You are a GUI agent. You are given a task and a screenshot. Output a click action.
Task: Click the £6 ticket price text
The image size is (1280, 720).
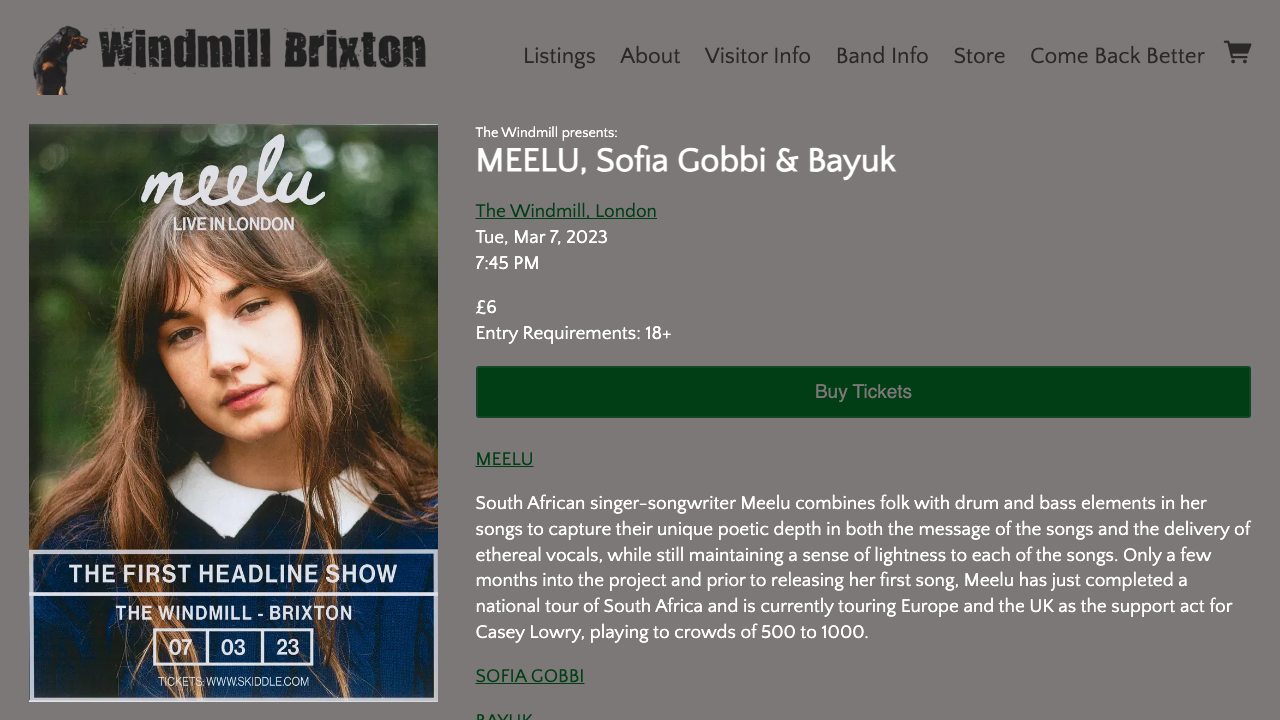click(486, 307)
